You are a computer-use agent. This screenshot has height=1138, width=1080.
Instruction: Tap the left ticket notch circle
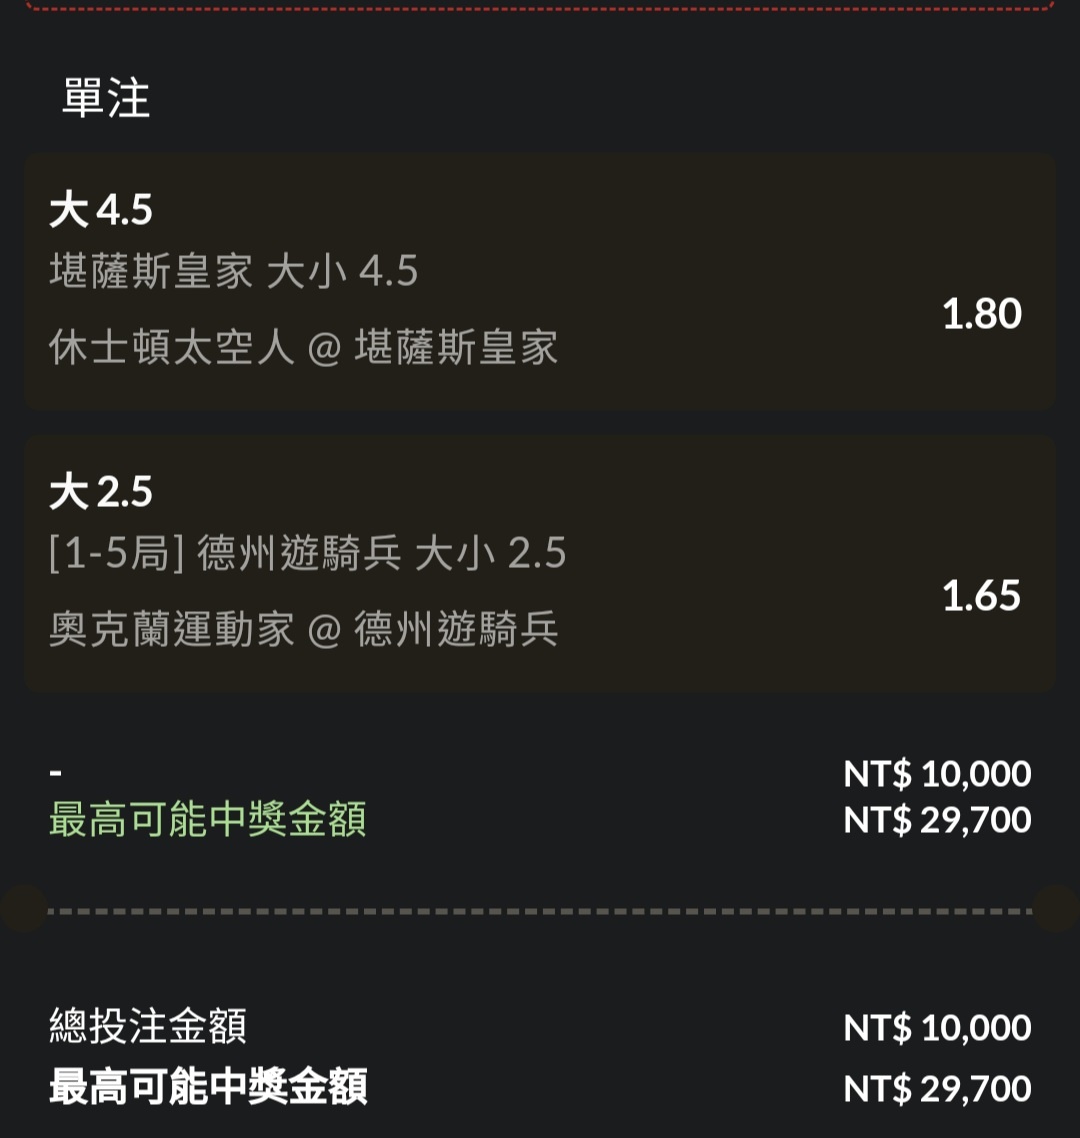point(22,908)
